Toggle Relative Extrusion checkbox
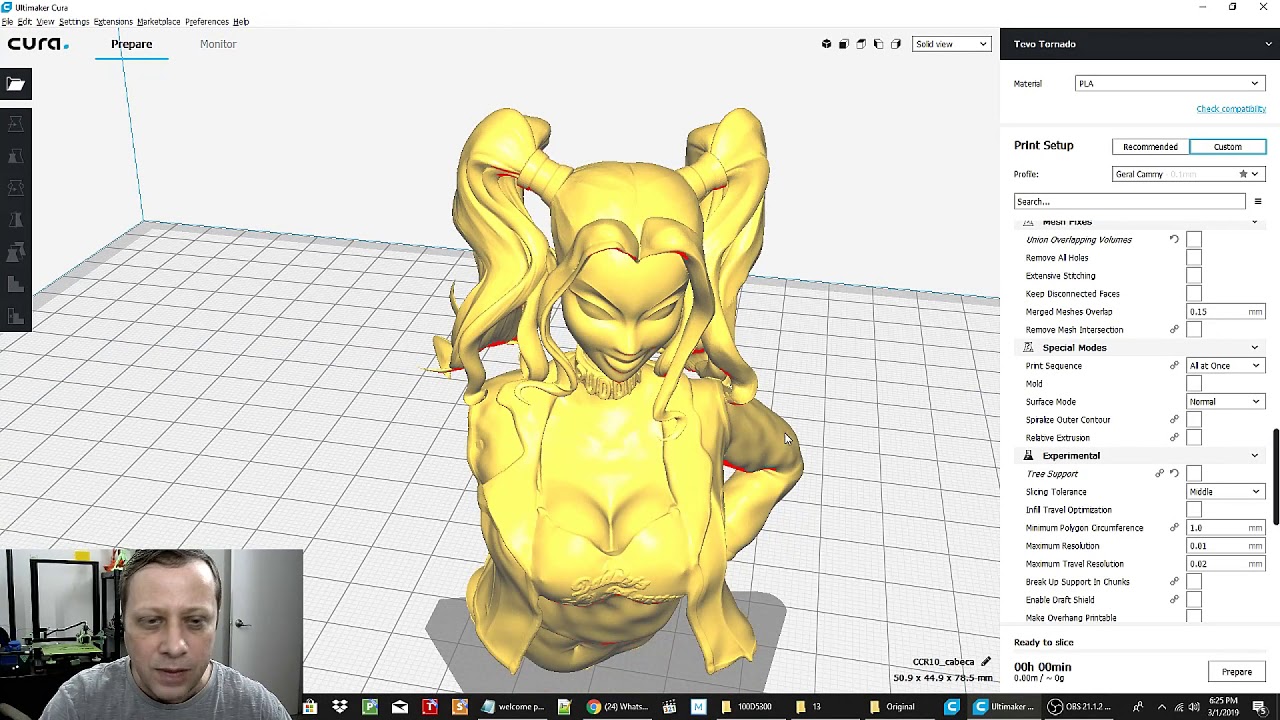 tap(1194, 438)
